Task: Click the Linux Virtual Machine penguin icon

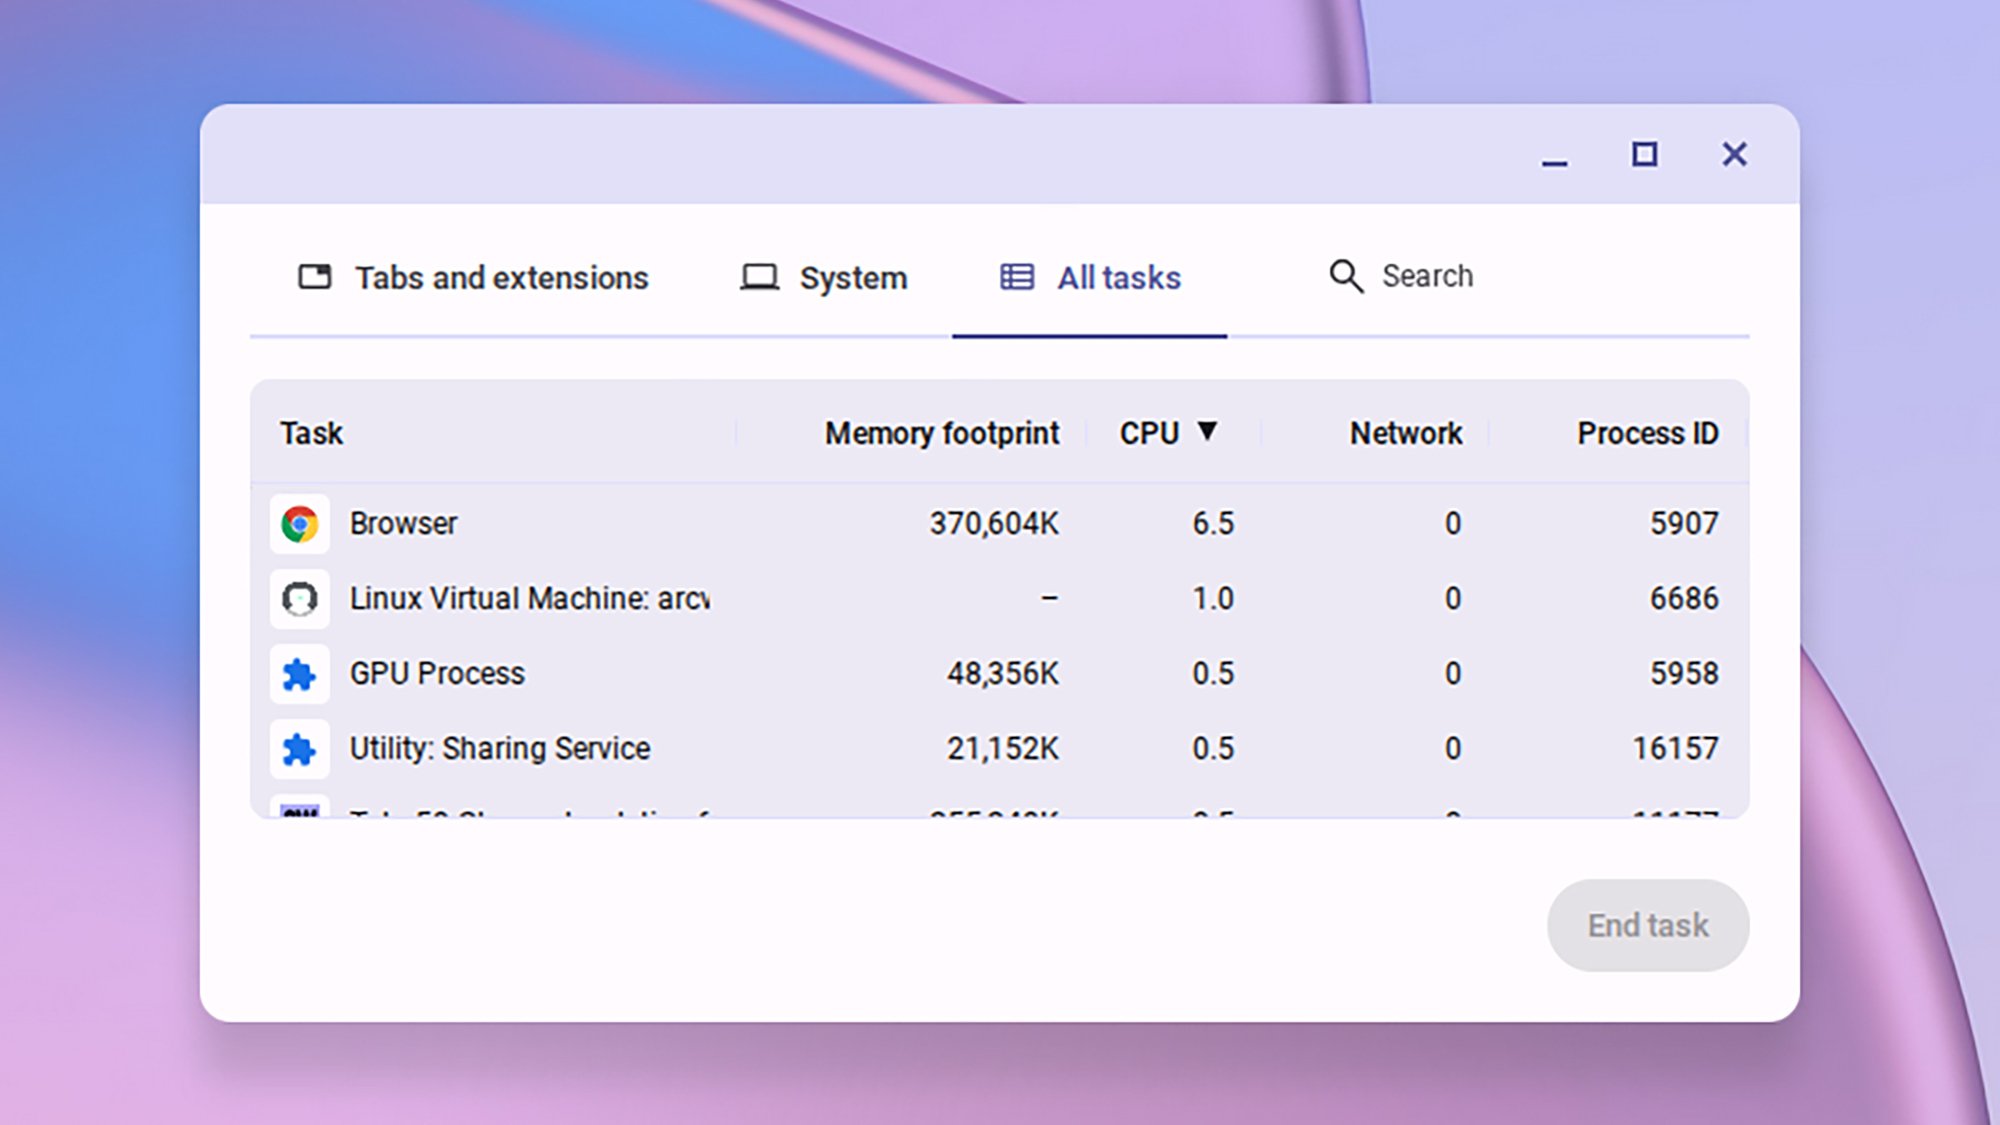Action: 300,599
